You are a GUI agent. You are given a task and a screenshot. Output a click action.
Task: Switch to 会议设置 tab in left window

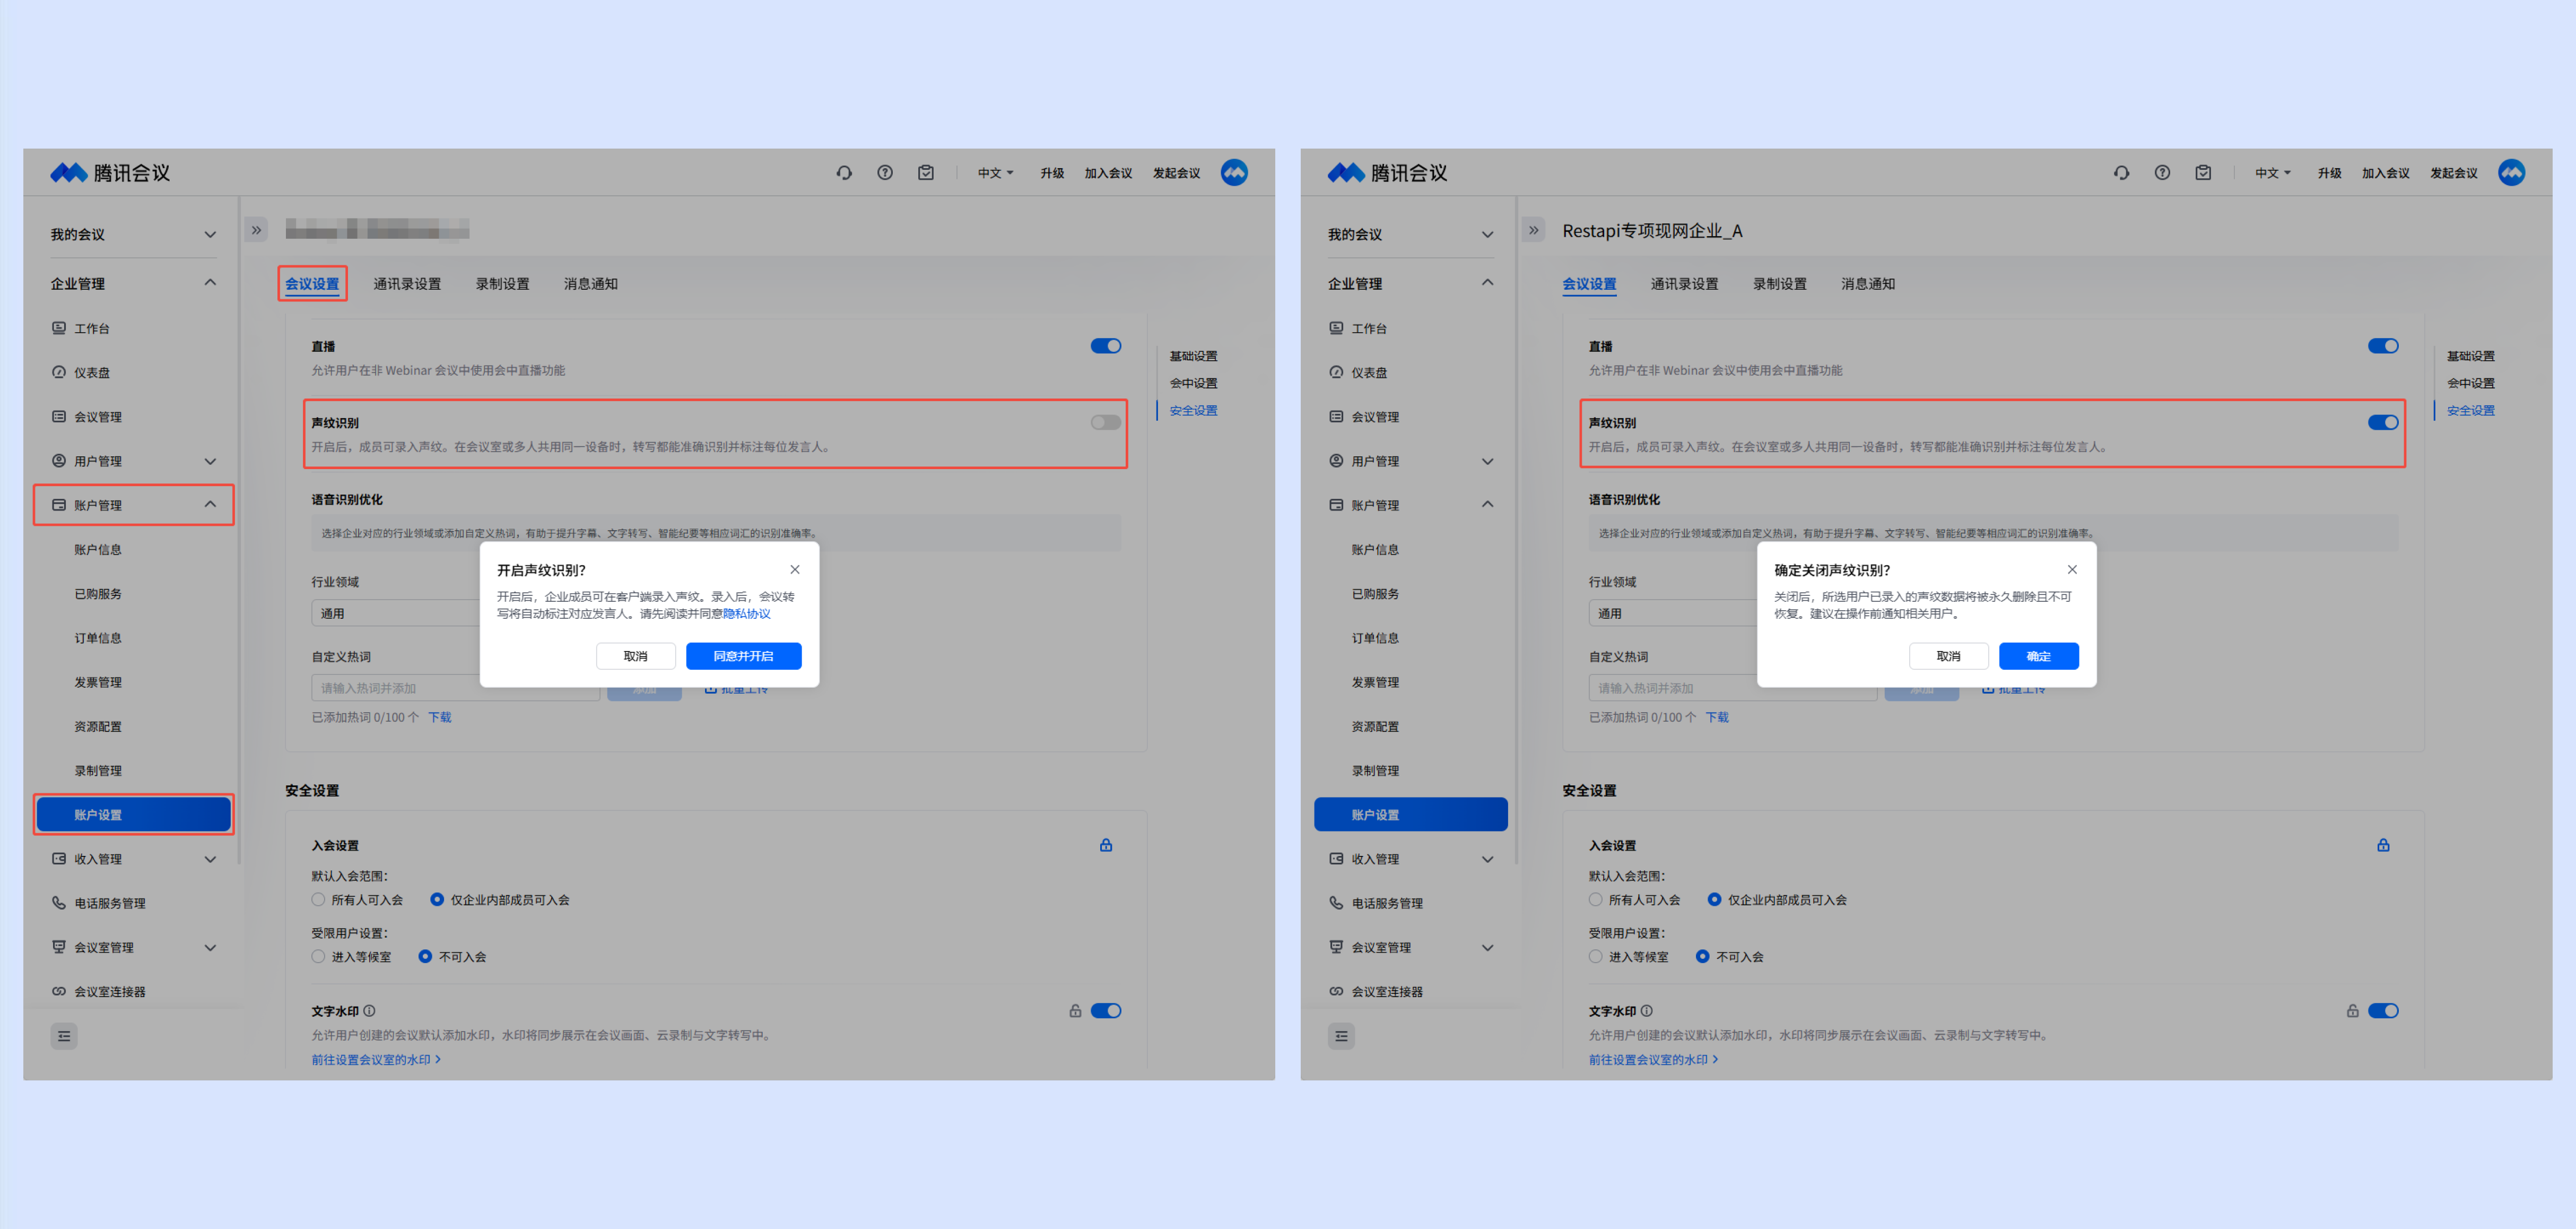pyautogui.click(x=312, y=284)
